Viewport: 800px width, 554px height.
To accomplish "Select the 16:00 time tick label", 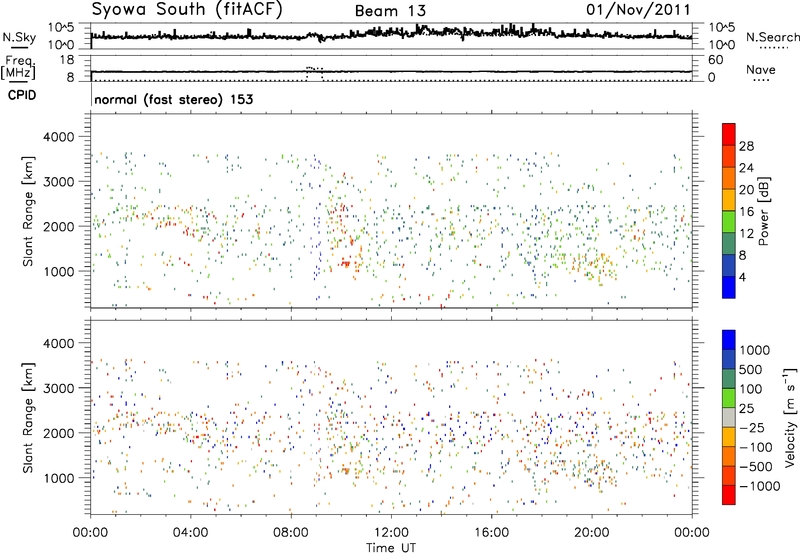I will click(491, 533).
